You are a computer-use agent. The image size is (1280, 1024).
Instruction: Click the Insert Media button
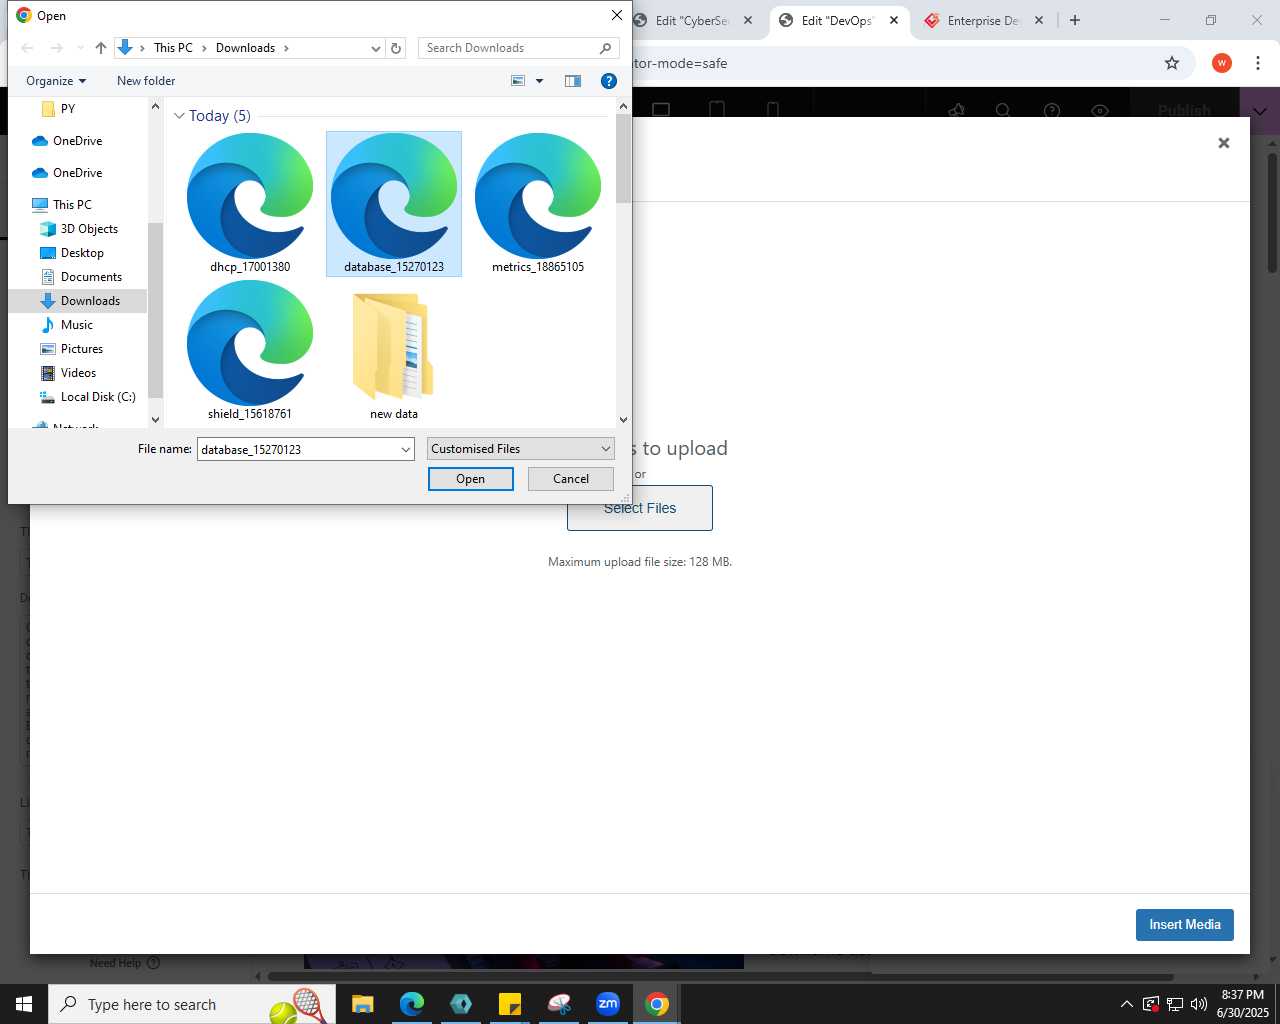[x=1185, y=925]
